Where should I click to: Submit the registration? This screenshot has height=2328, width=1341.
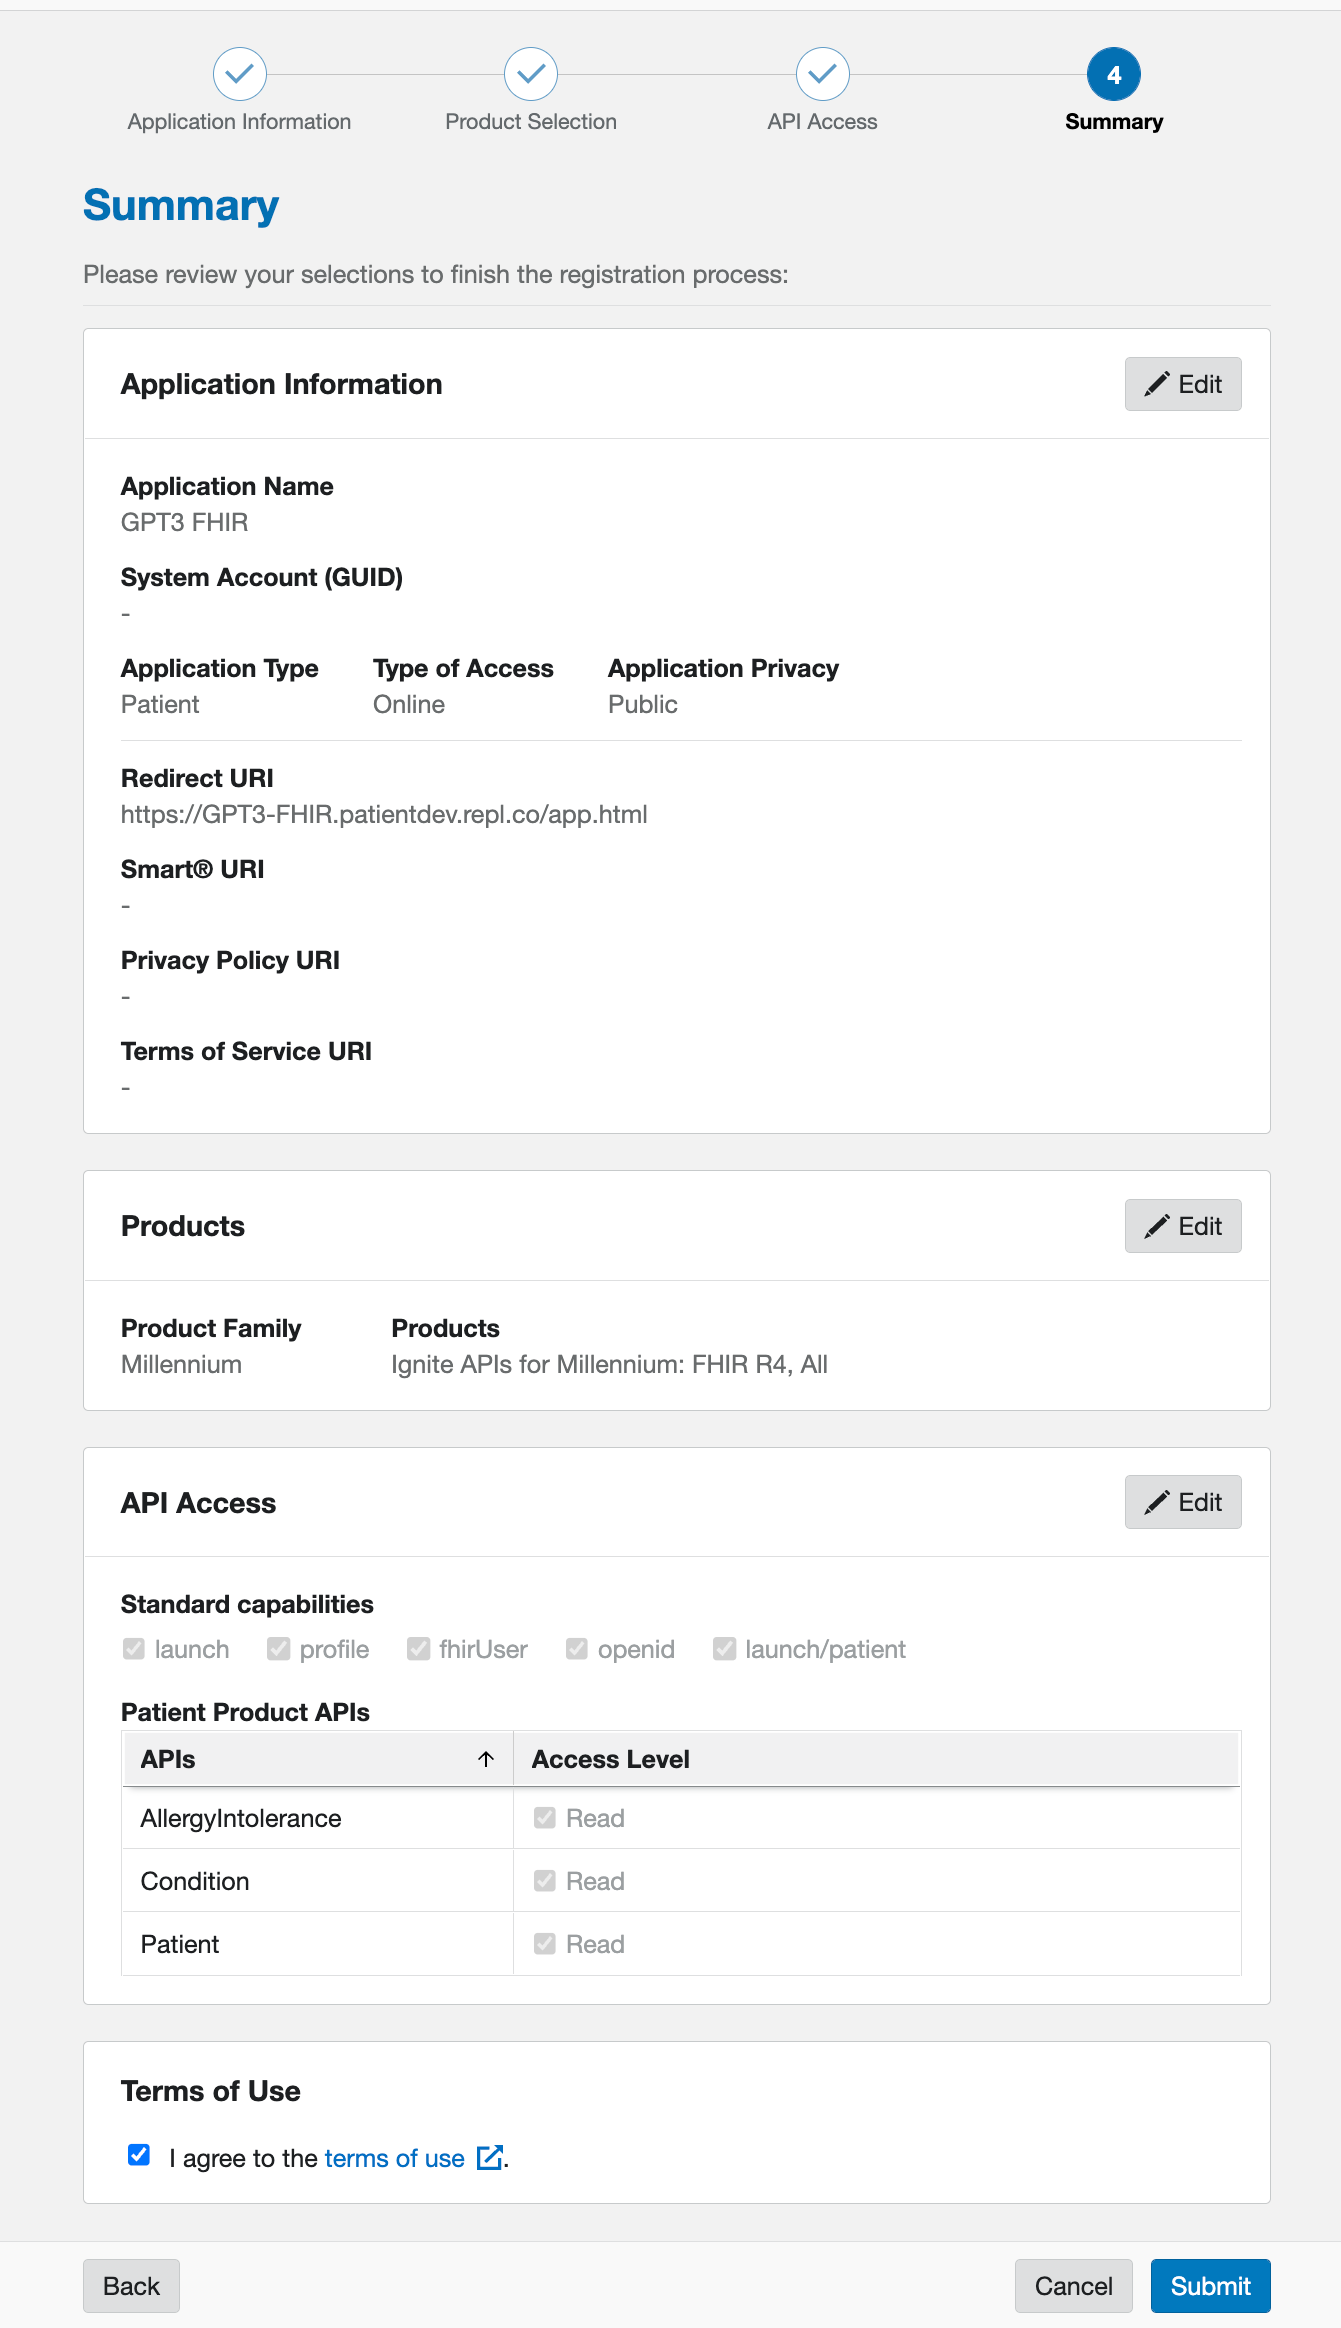click(1210, 2286)
